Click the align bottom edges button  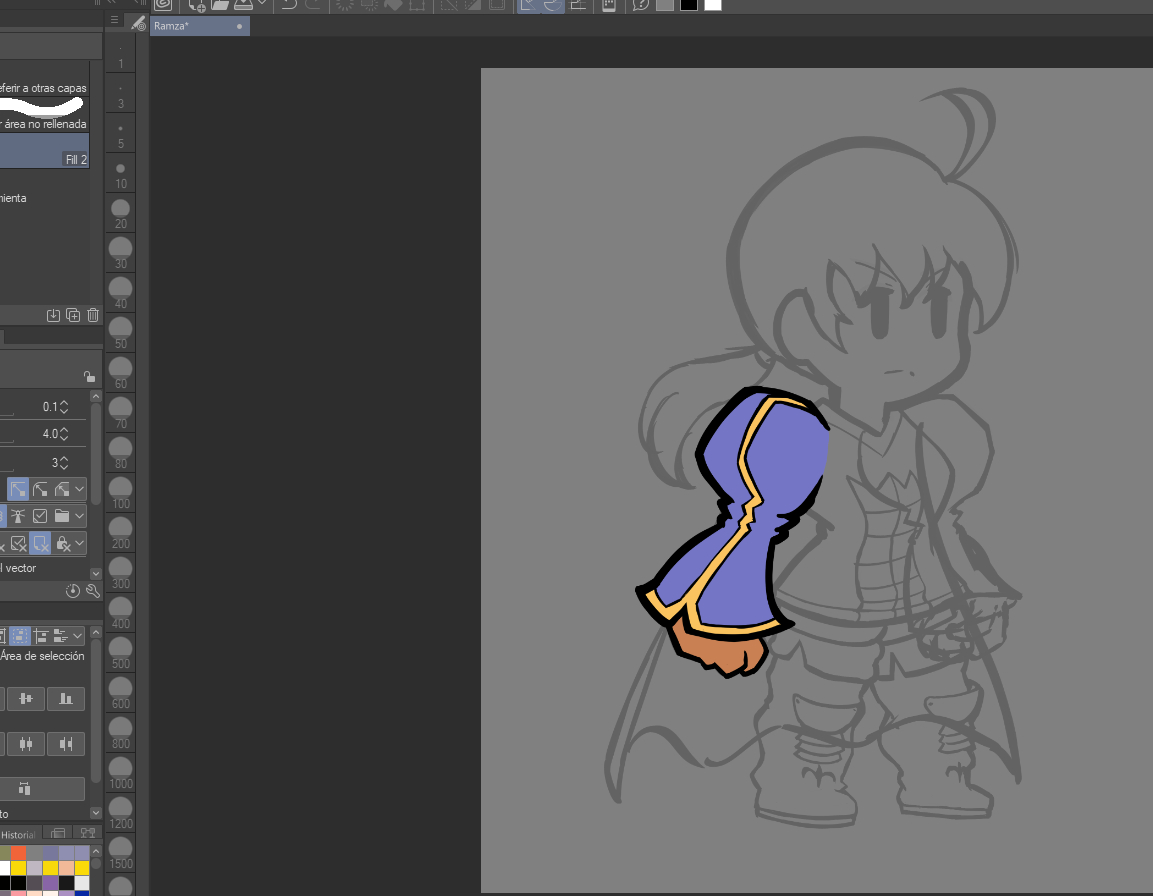click(x=66, y=698)
